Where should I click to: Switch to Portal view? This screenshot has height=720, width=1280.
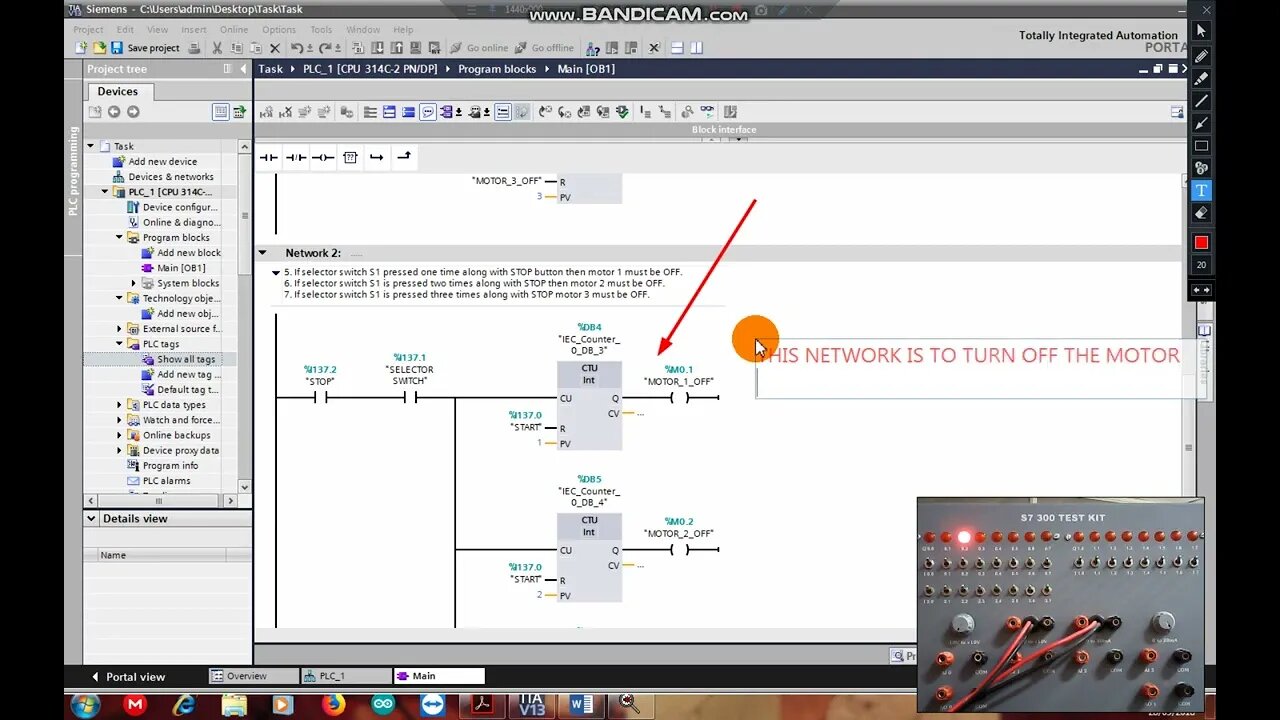pyautogui.click(x=129, y=677)
